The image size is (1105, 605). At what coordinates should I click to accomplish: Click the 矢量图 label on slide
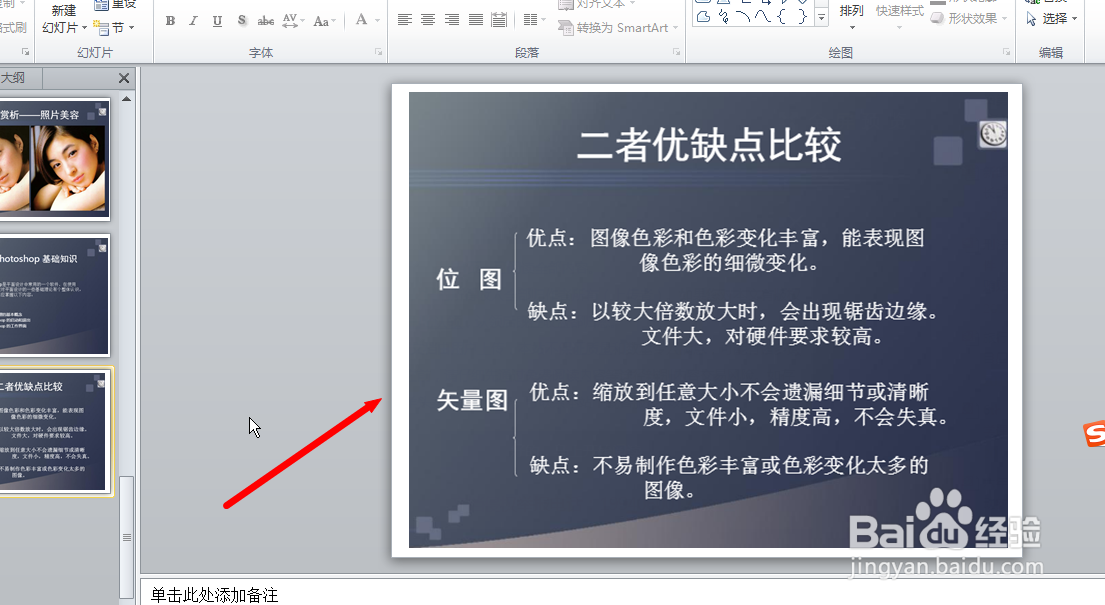[472, 401]
